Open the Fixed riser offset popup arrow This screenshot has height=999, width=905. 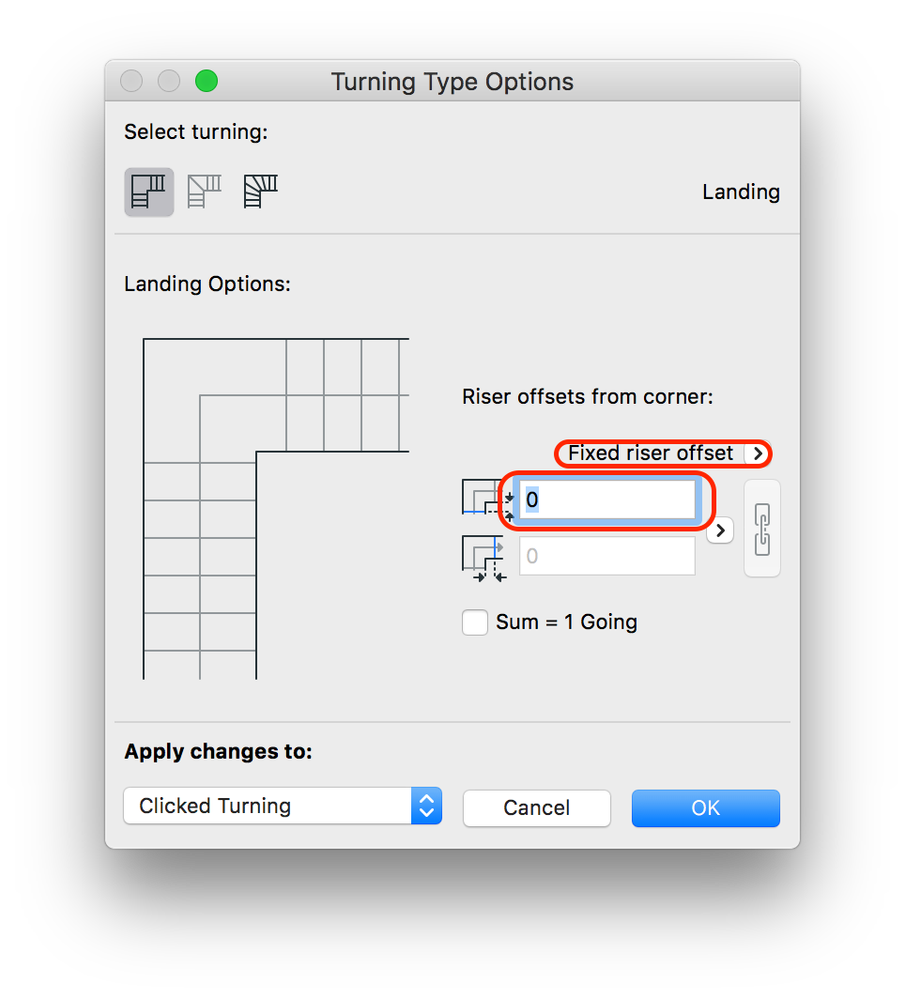pos(757,454)
